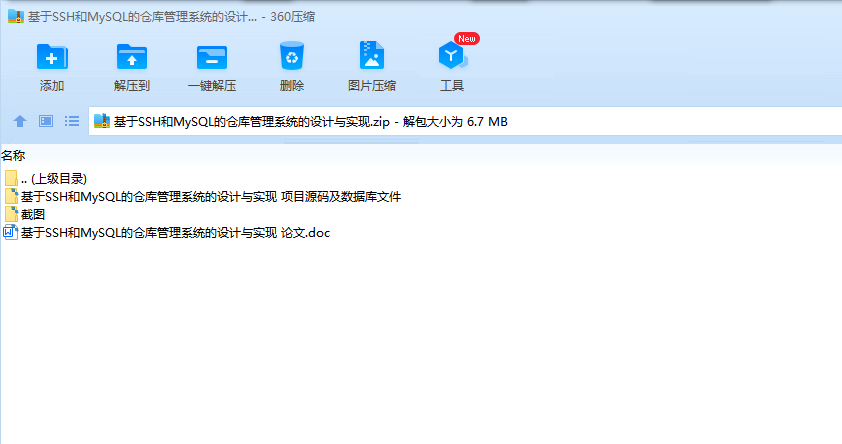Screen dimensions: 842x444
Task: Click the folder icon of 上级目录
Action: click(11, 178)
